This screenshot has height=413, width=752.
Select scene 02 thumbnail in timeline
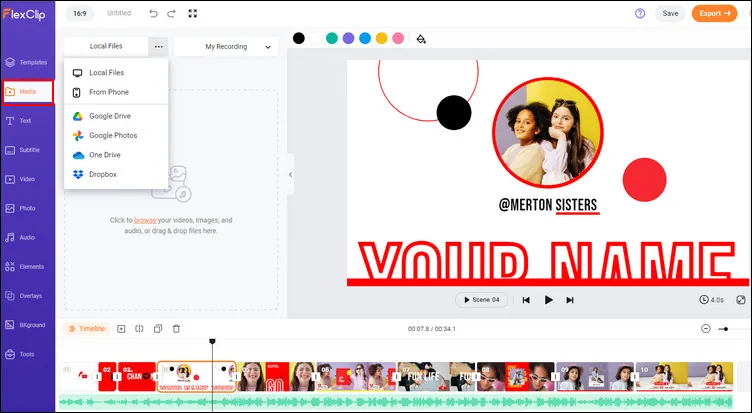(107, 377)
